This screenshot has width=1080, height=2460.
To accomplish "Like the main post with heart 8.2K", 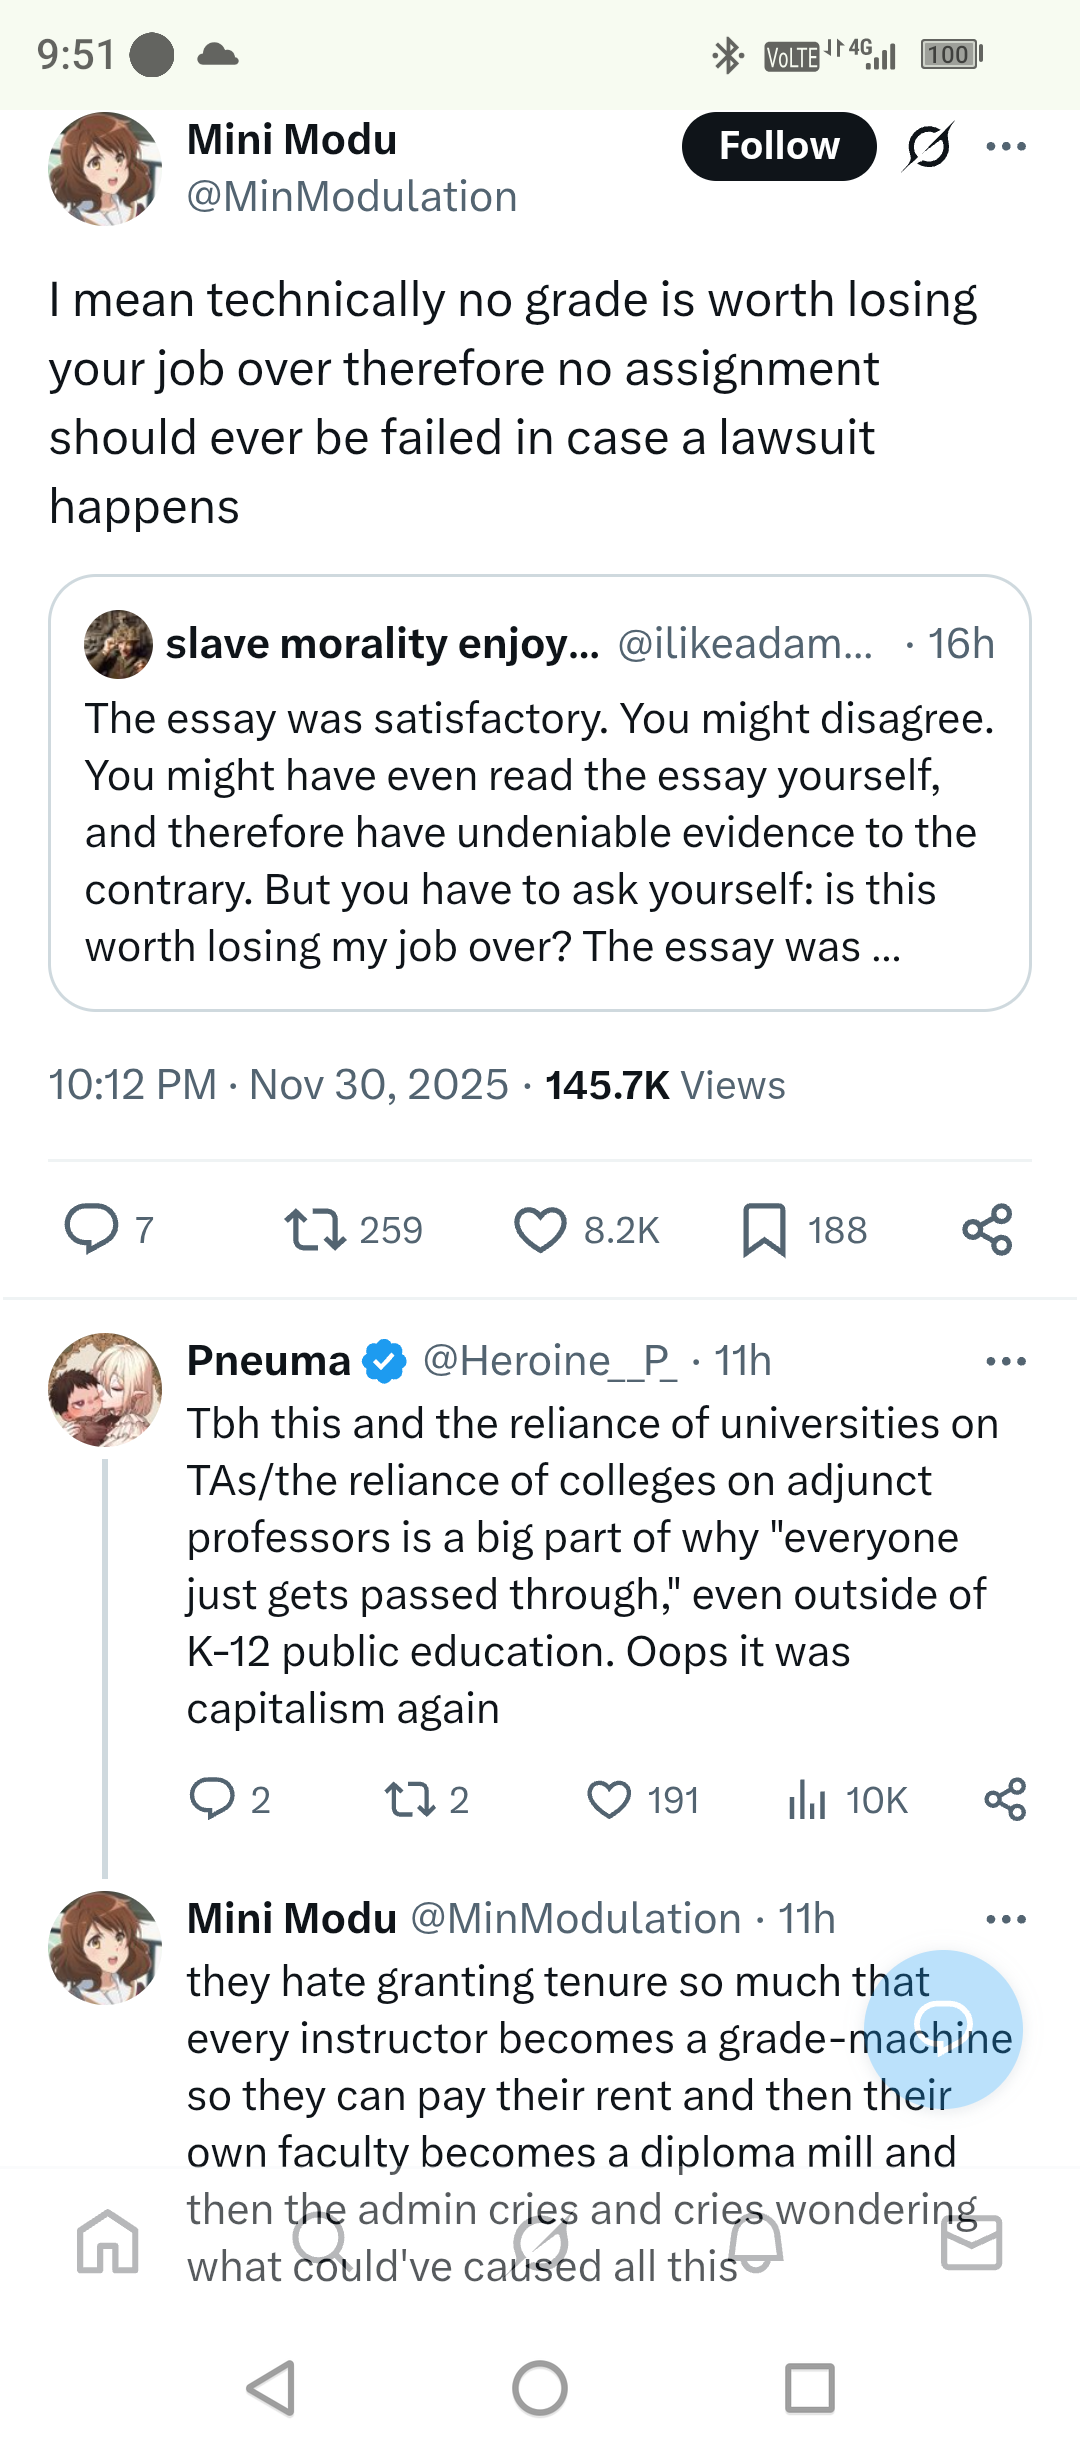I will pos(540,1229).
